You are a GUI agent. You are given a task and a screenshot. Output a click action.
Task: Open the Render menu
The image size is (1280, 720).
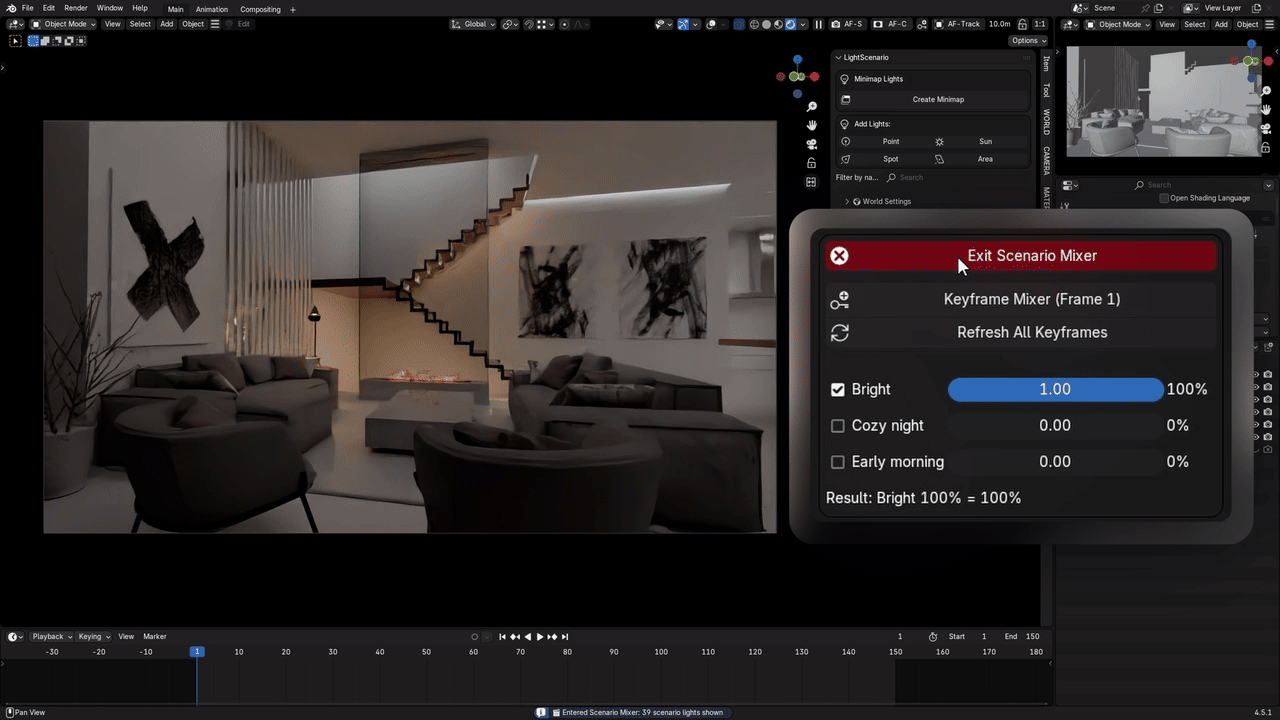[76, 8]
